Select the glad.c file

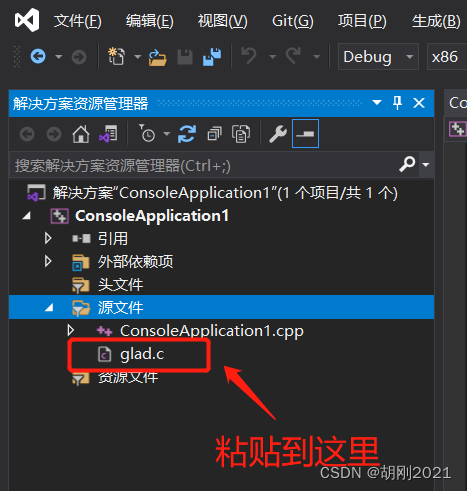142,354
